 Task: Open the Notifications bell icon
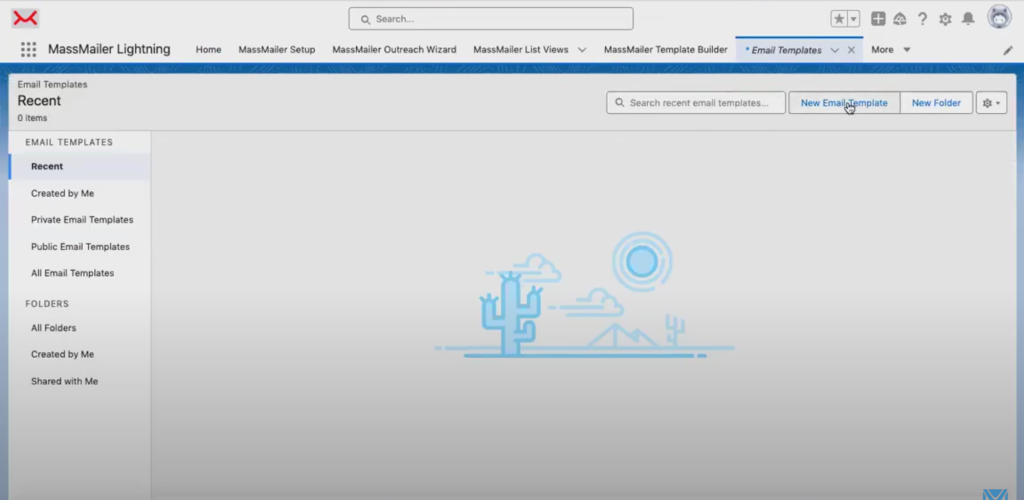968,19
